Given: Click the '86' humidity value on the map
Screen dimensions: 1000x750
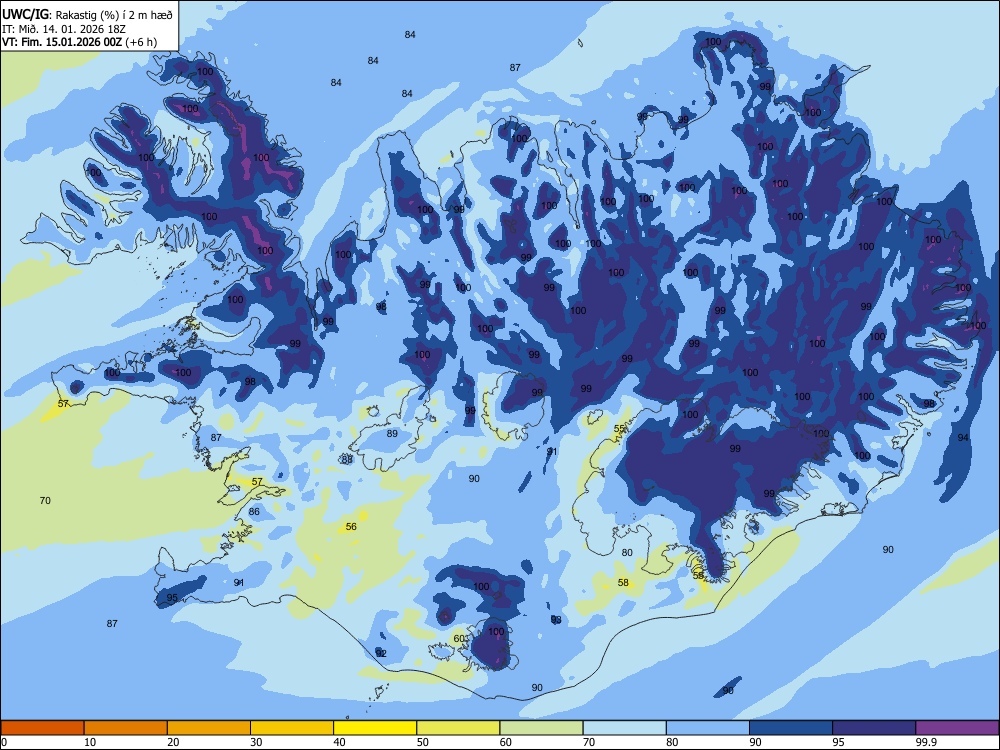Looking at the screenshot, I should [254, 511].
